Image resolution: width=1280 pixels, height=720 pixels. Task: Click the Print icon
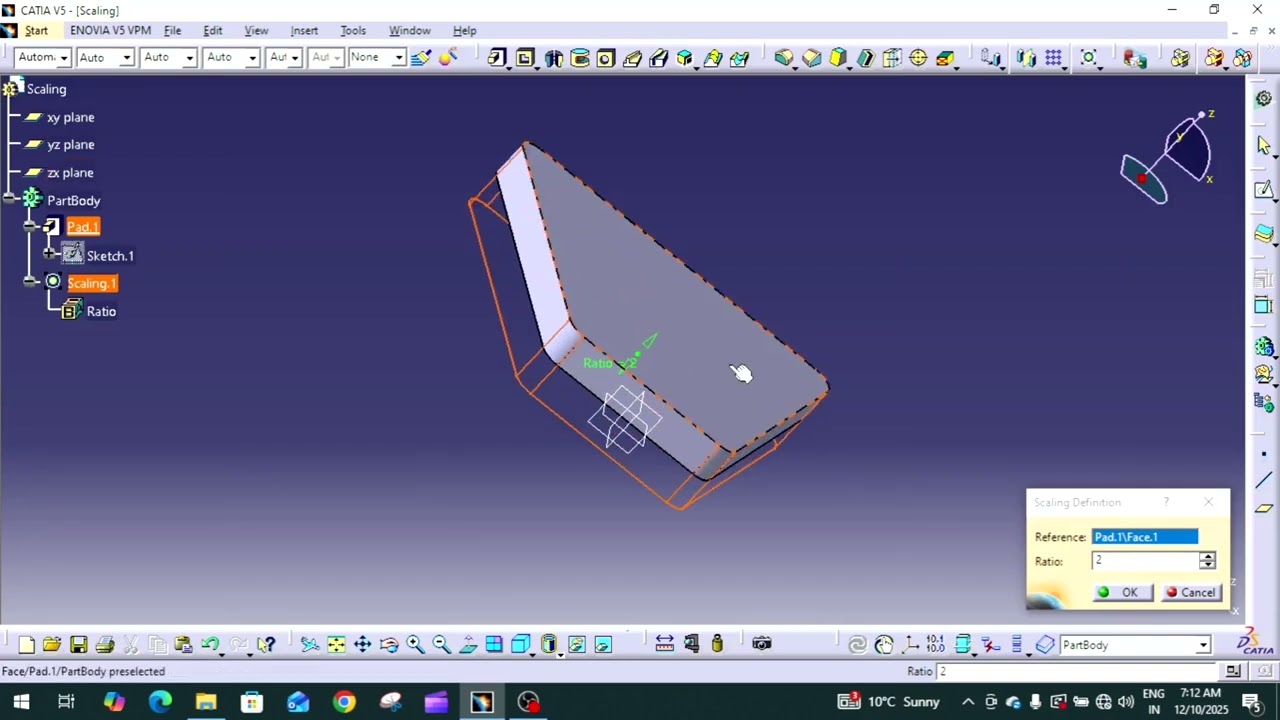tap(105, 645)
